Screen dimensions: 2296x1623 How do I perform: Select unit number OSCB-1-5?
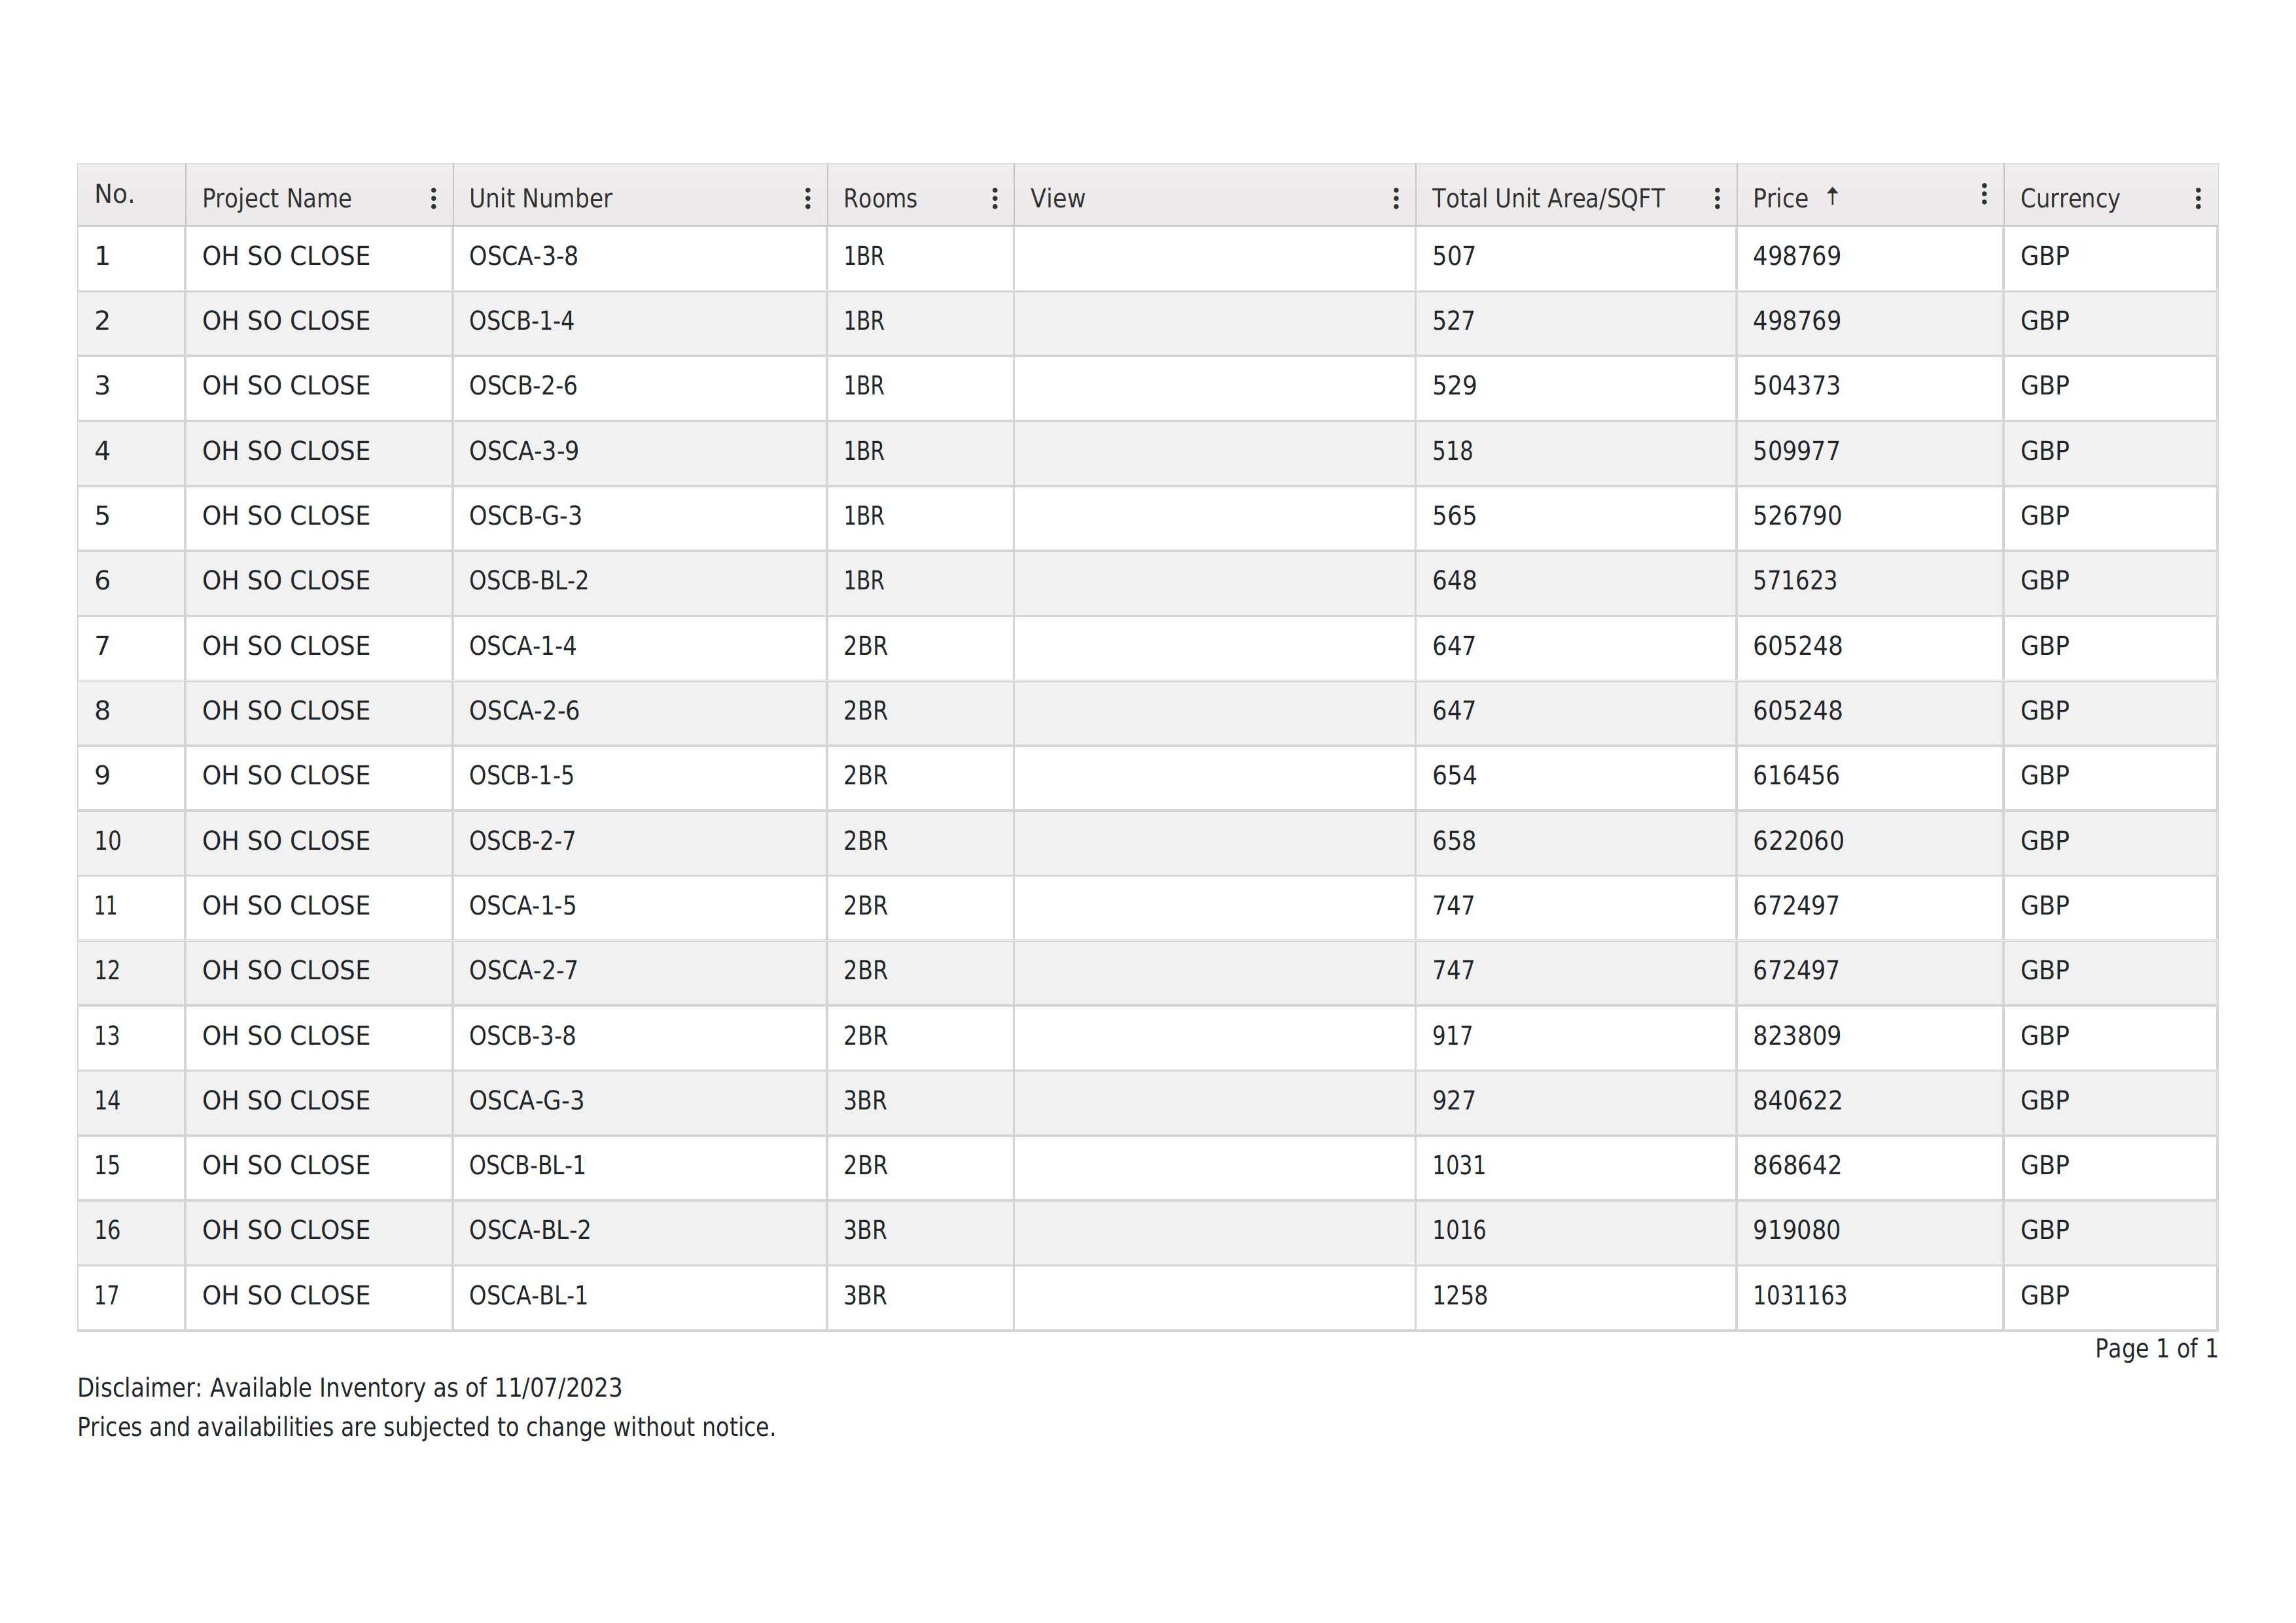point(521,776)
